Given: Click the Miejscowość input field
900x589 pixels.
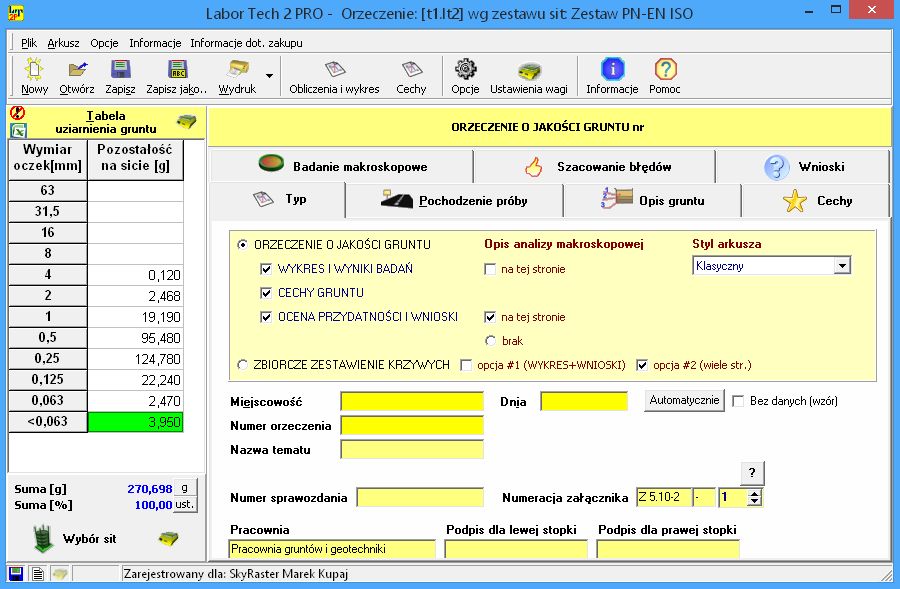Looking at the screenshot, I should coord(411,402).
